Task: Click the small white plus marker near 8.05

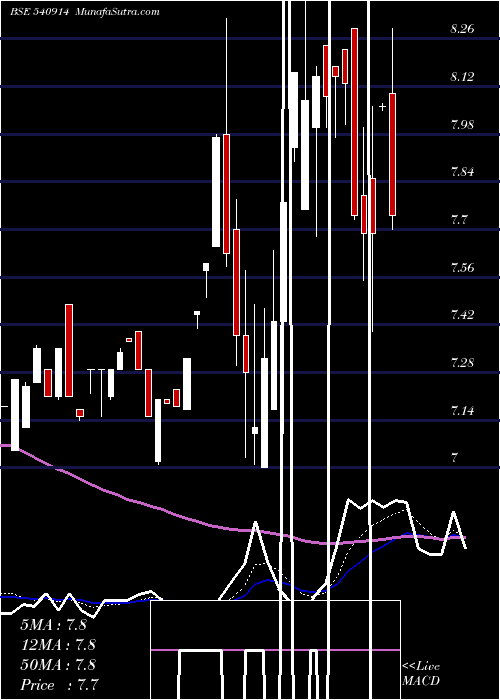Action: pos(383,107)
